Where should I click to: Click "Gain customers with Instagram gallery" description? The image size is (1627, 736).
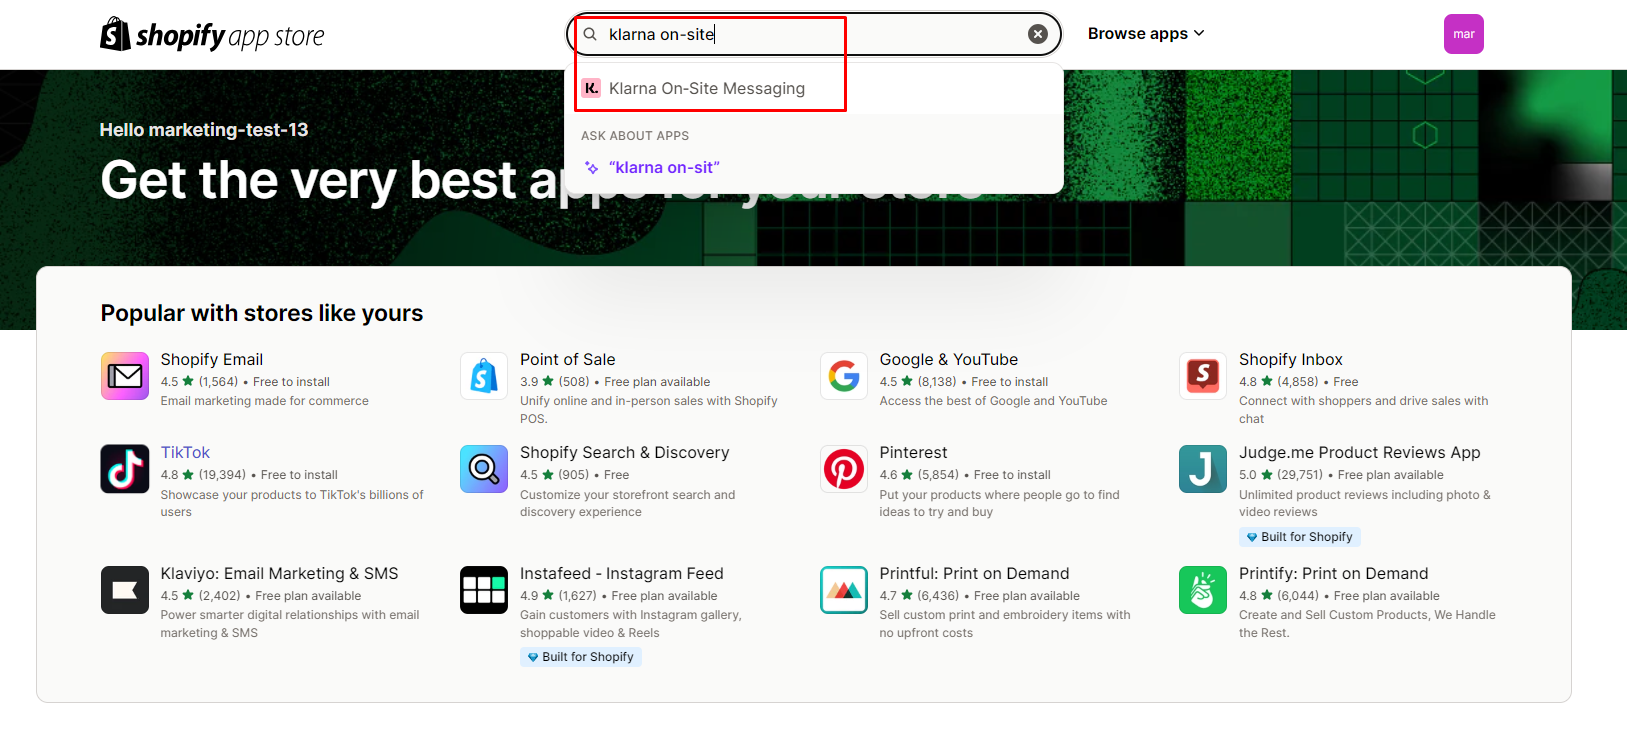[631, 624]
